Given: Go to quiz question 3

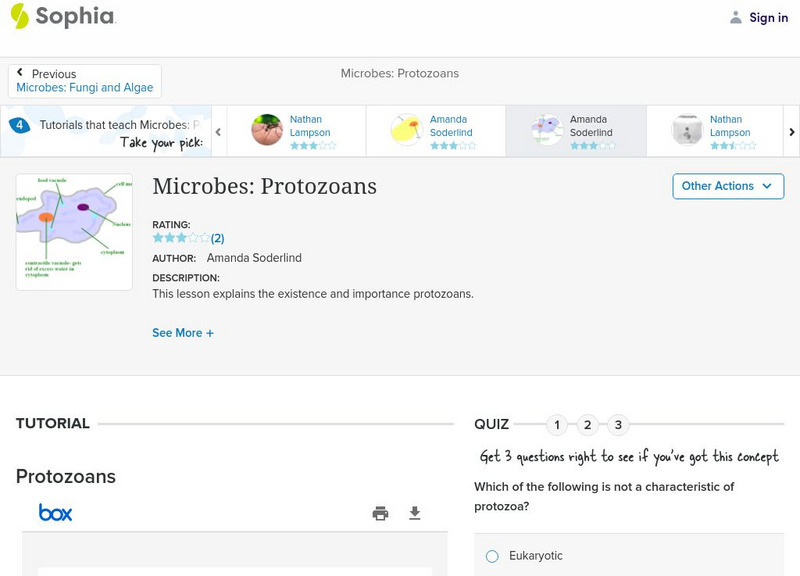Looking at the screenshot, I should pyautogui.click(x=618, y=425).
